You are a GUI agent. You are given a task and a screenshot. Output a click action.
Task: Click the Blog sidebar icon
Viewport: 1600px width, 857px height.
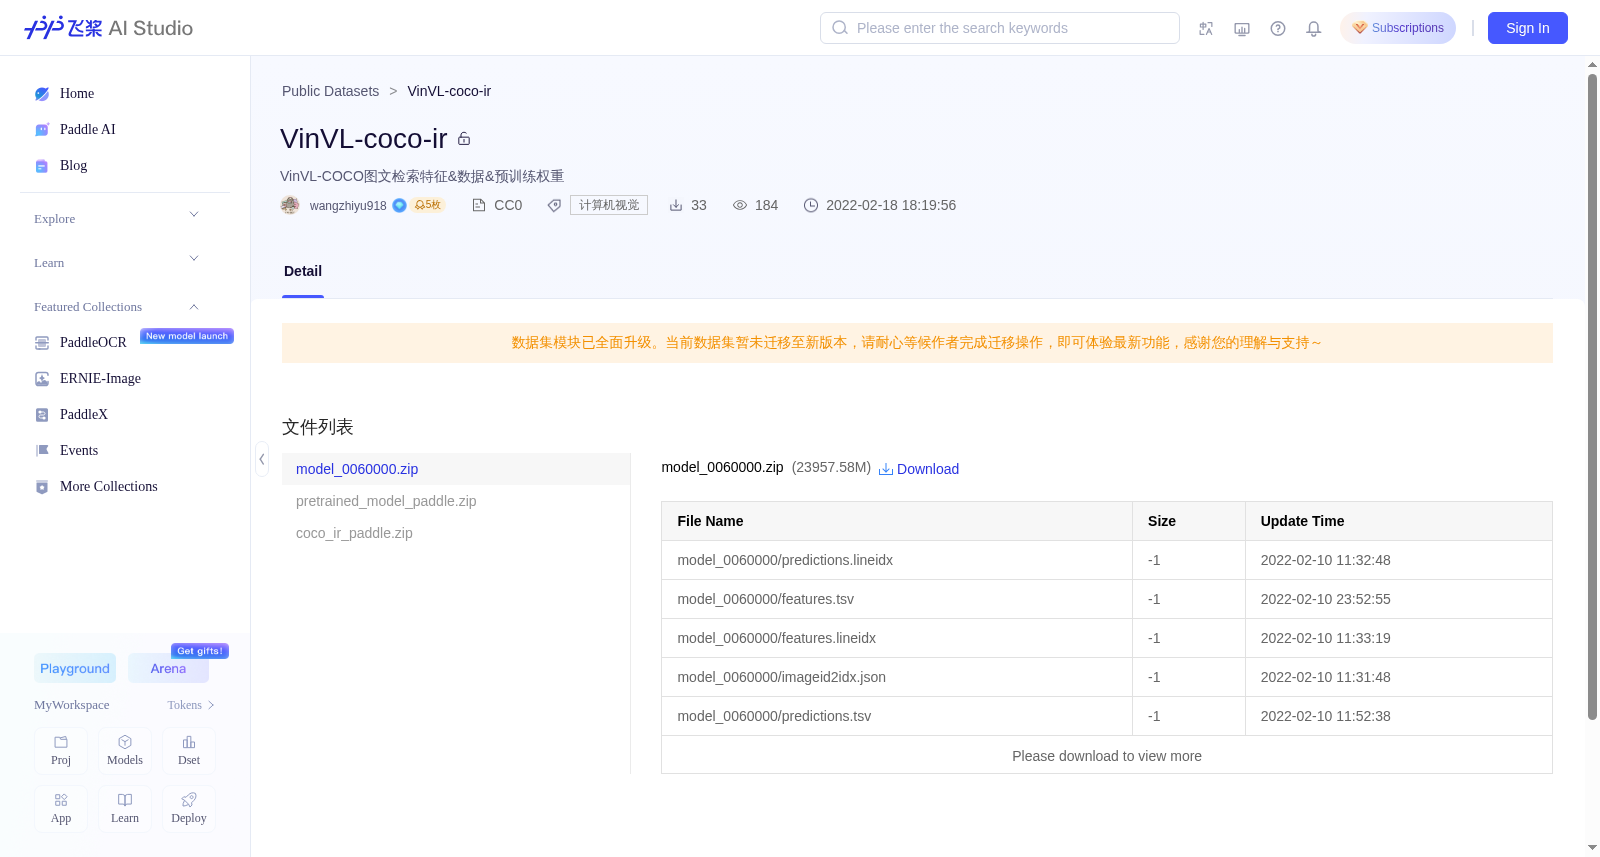click(x=42, y=166)
